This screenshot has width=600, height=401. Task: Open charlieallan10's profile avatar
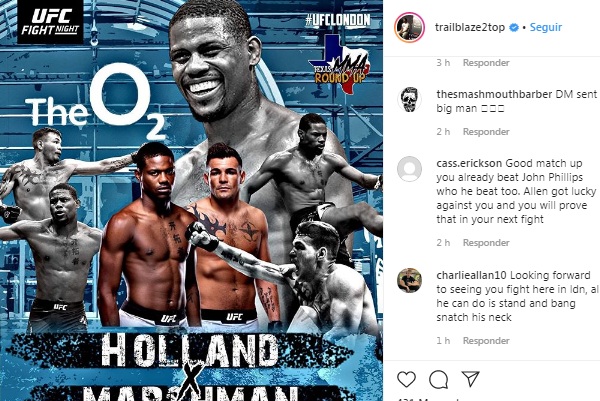pyautogui.click(x=409, y=280)
